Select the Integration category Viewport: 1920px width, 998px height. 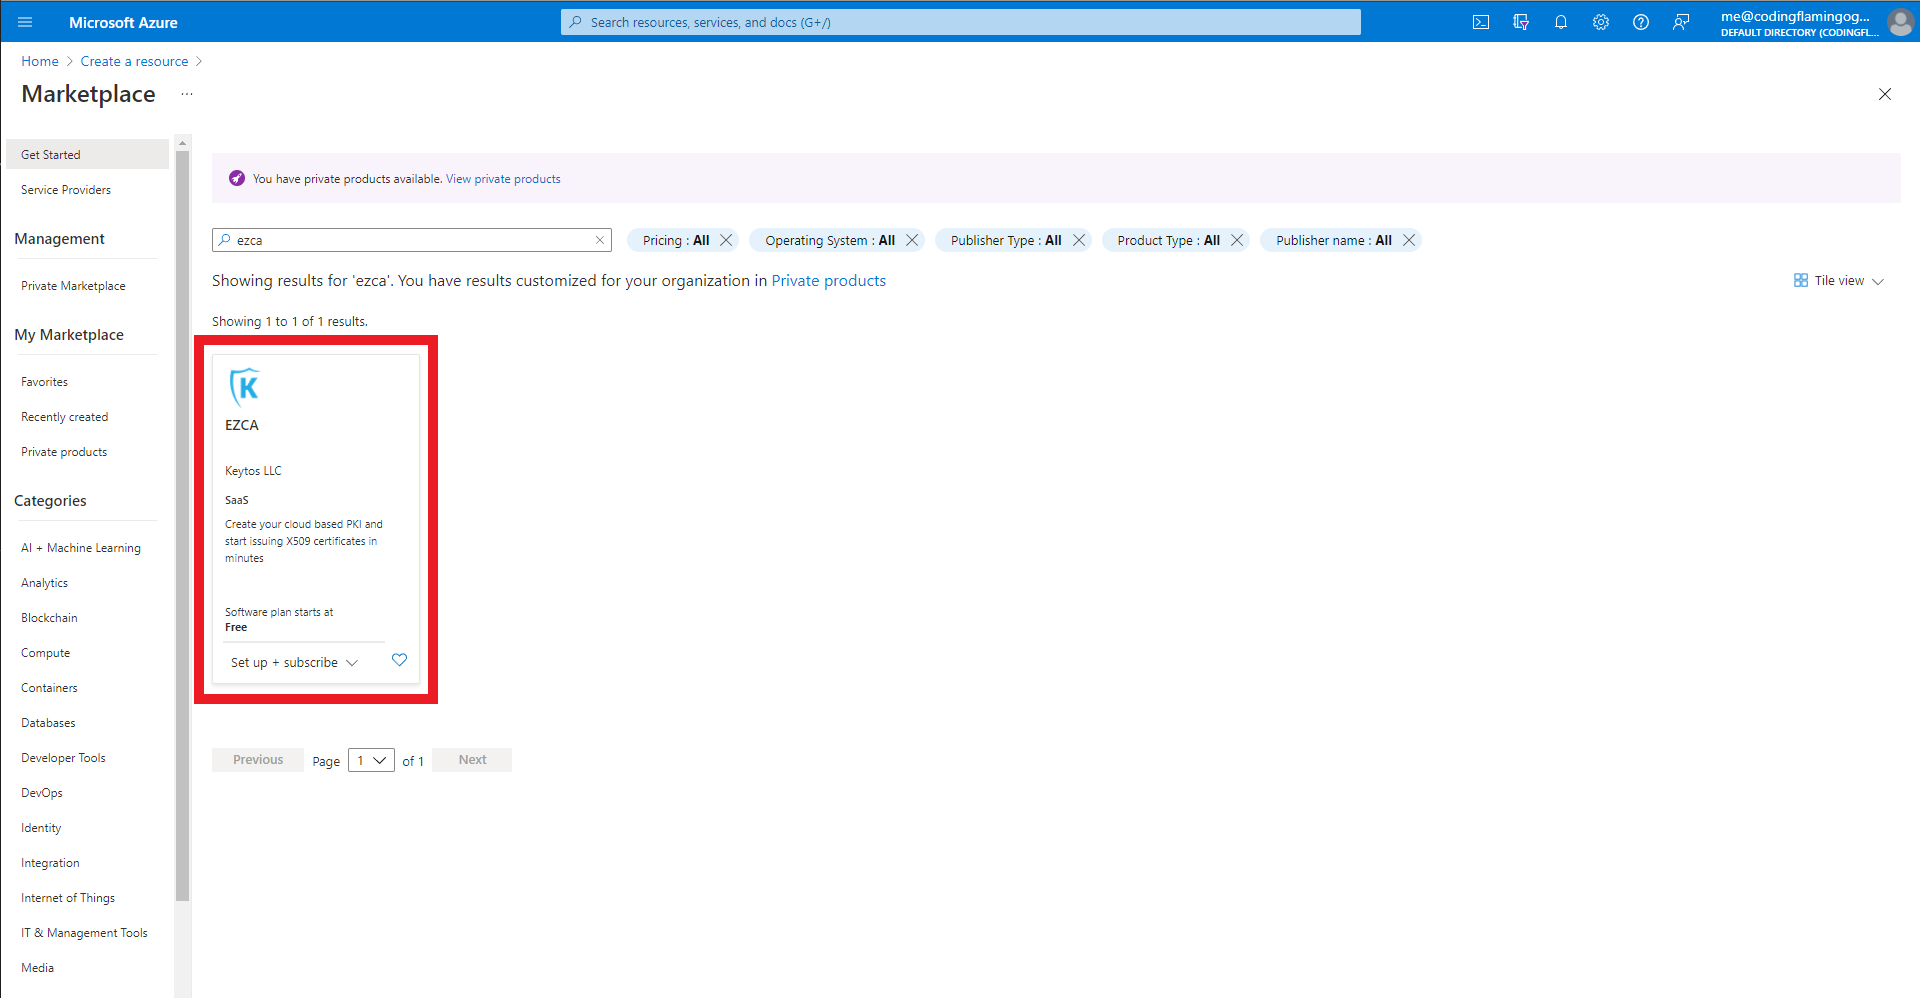[x=50, y=863]
